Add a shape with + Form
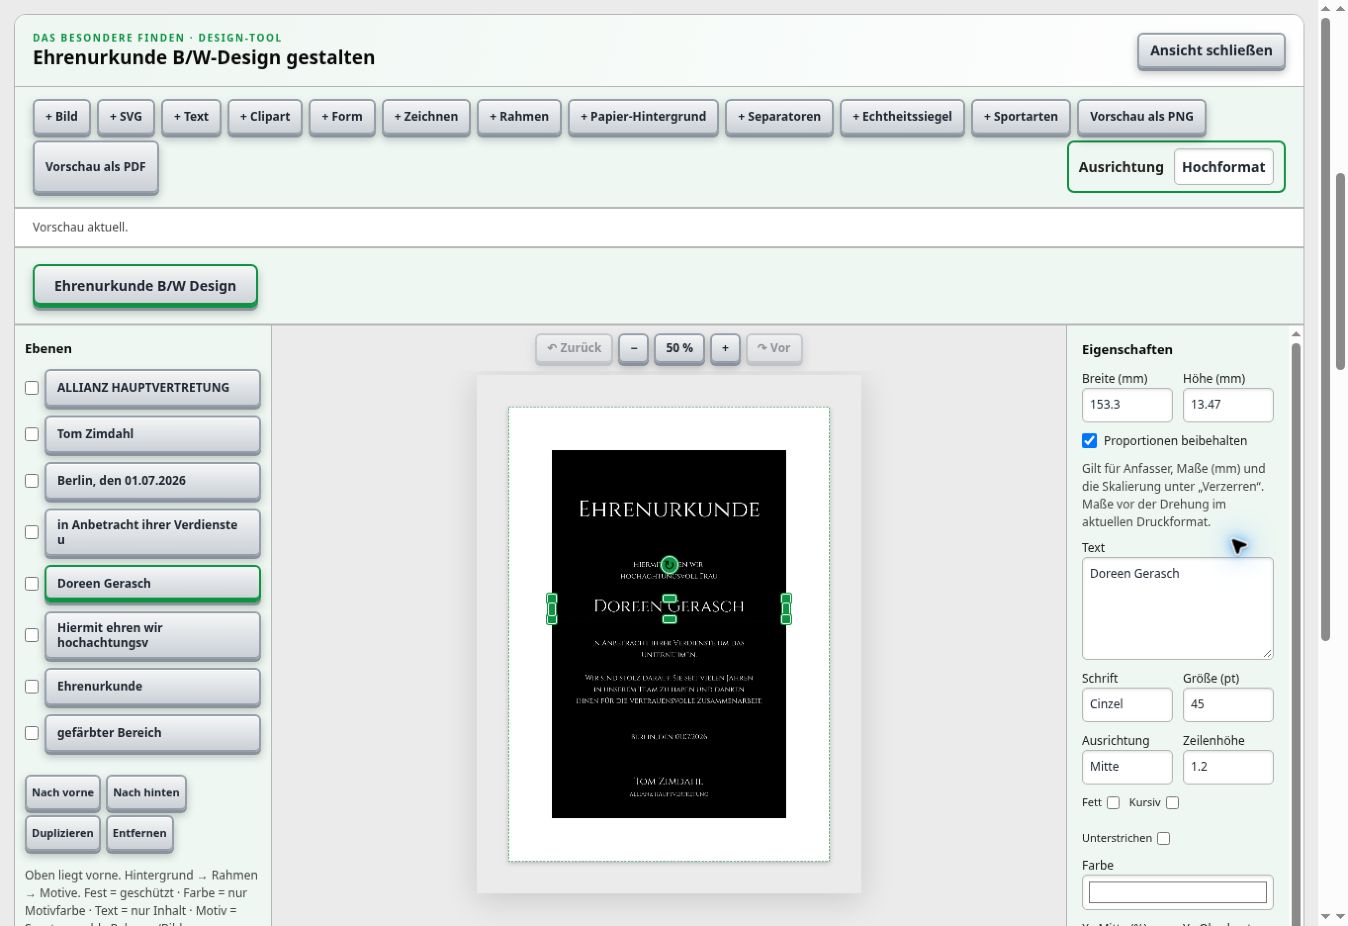Image resolution: width=1348 pixels, height=926 pixels. pyautogui.click(x=342, y=117)
